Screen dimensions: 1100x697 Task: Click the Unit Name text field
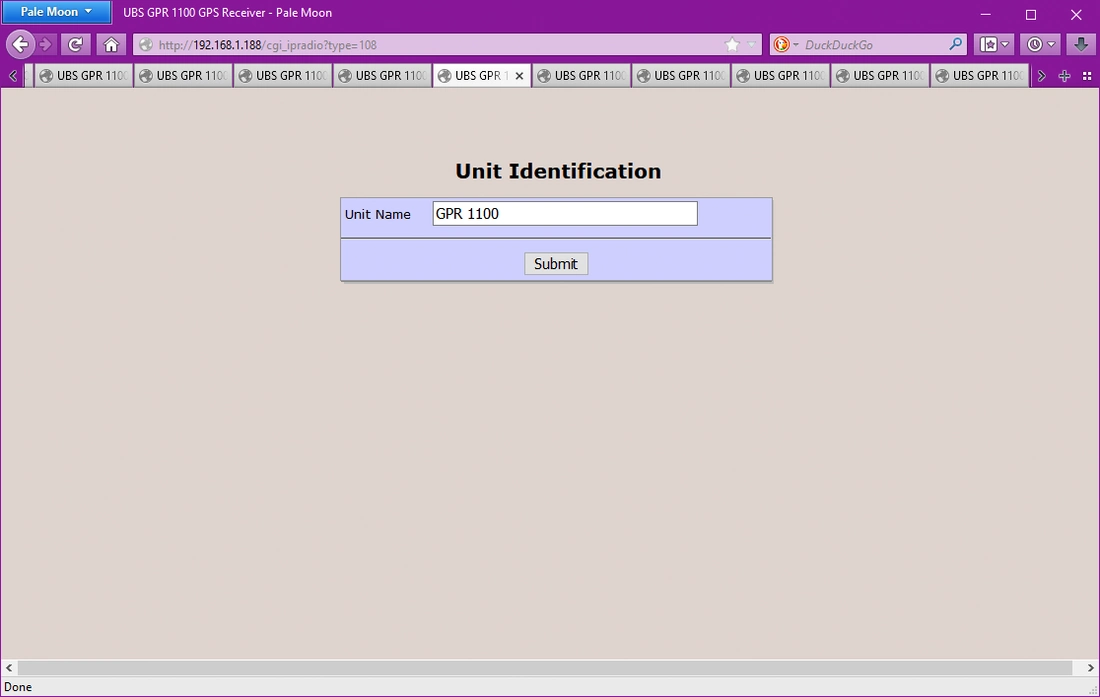click(565, 214)
